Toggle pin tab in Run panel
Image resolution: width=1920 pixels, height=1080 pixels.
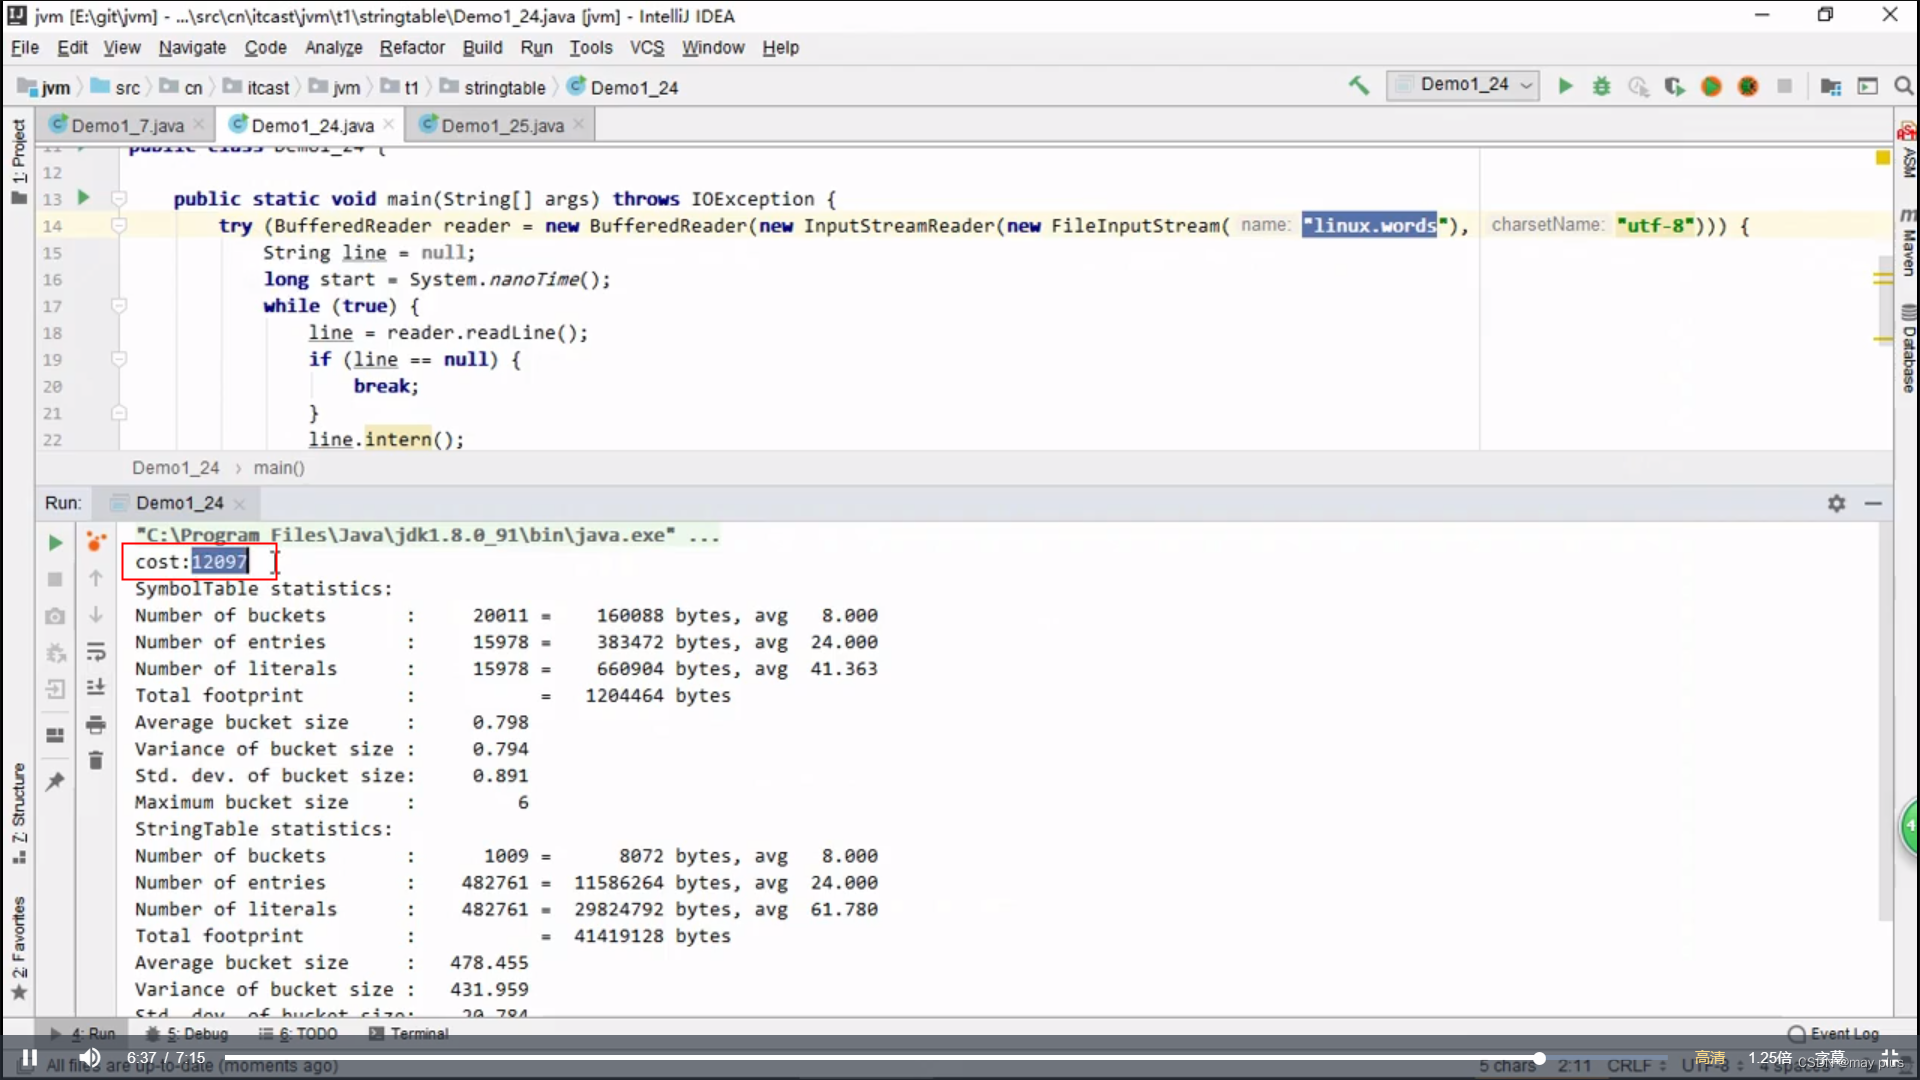(x=55, y=782)
